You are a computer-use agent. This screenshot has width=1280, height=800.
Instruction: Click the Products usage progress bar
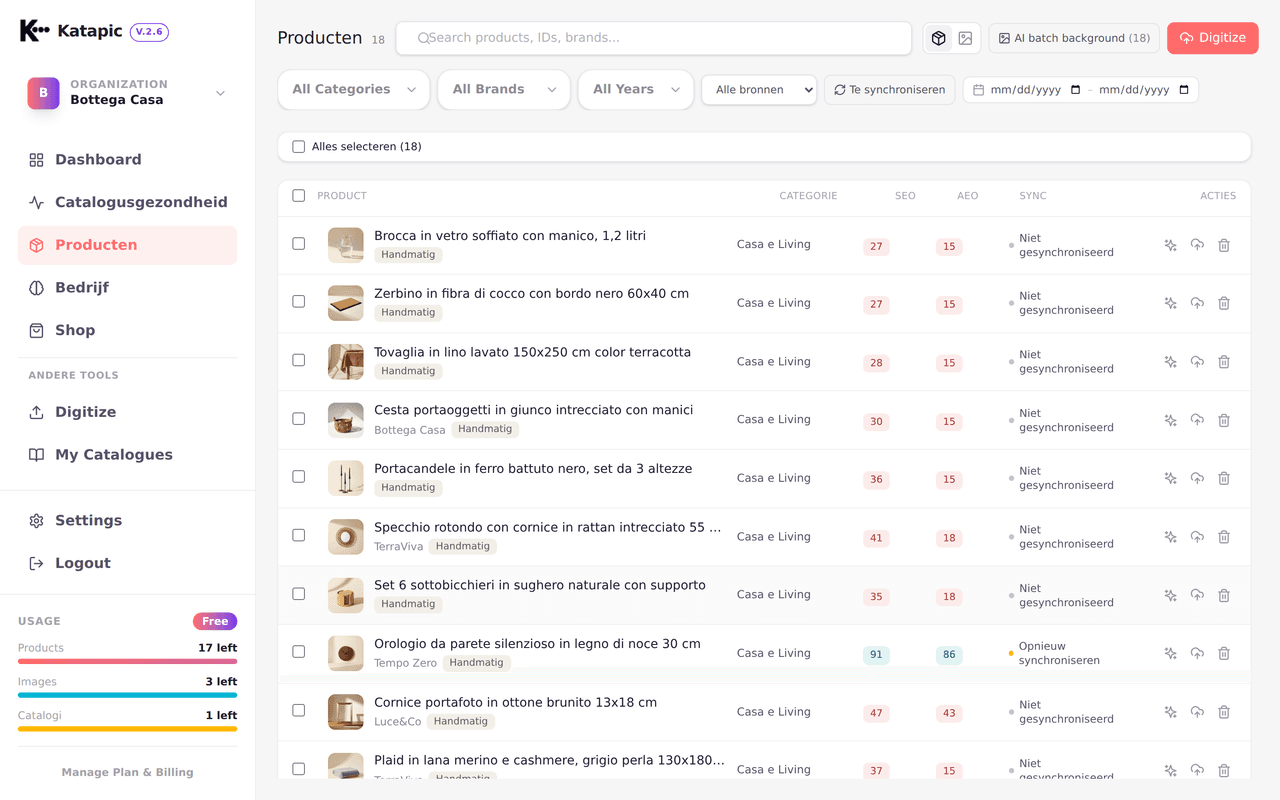pos(127,661)
